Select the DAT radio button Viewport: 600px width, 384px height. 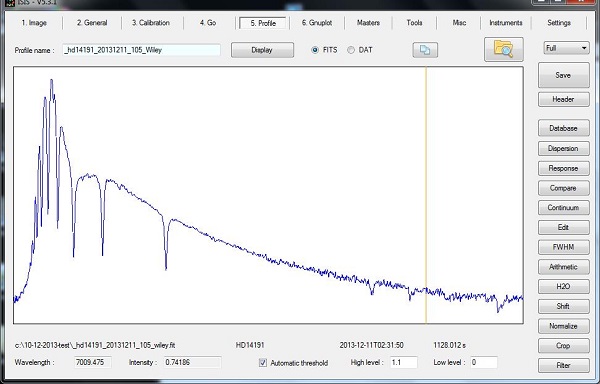click(x=351, y=50)
